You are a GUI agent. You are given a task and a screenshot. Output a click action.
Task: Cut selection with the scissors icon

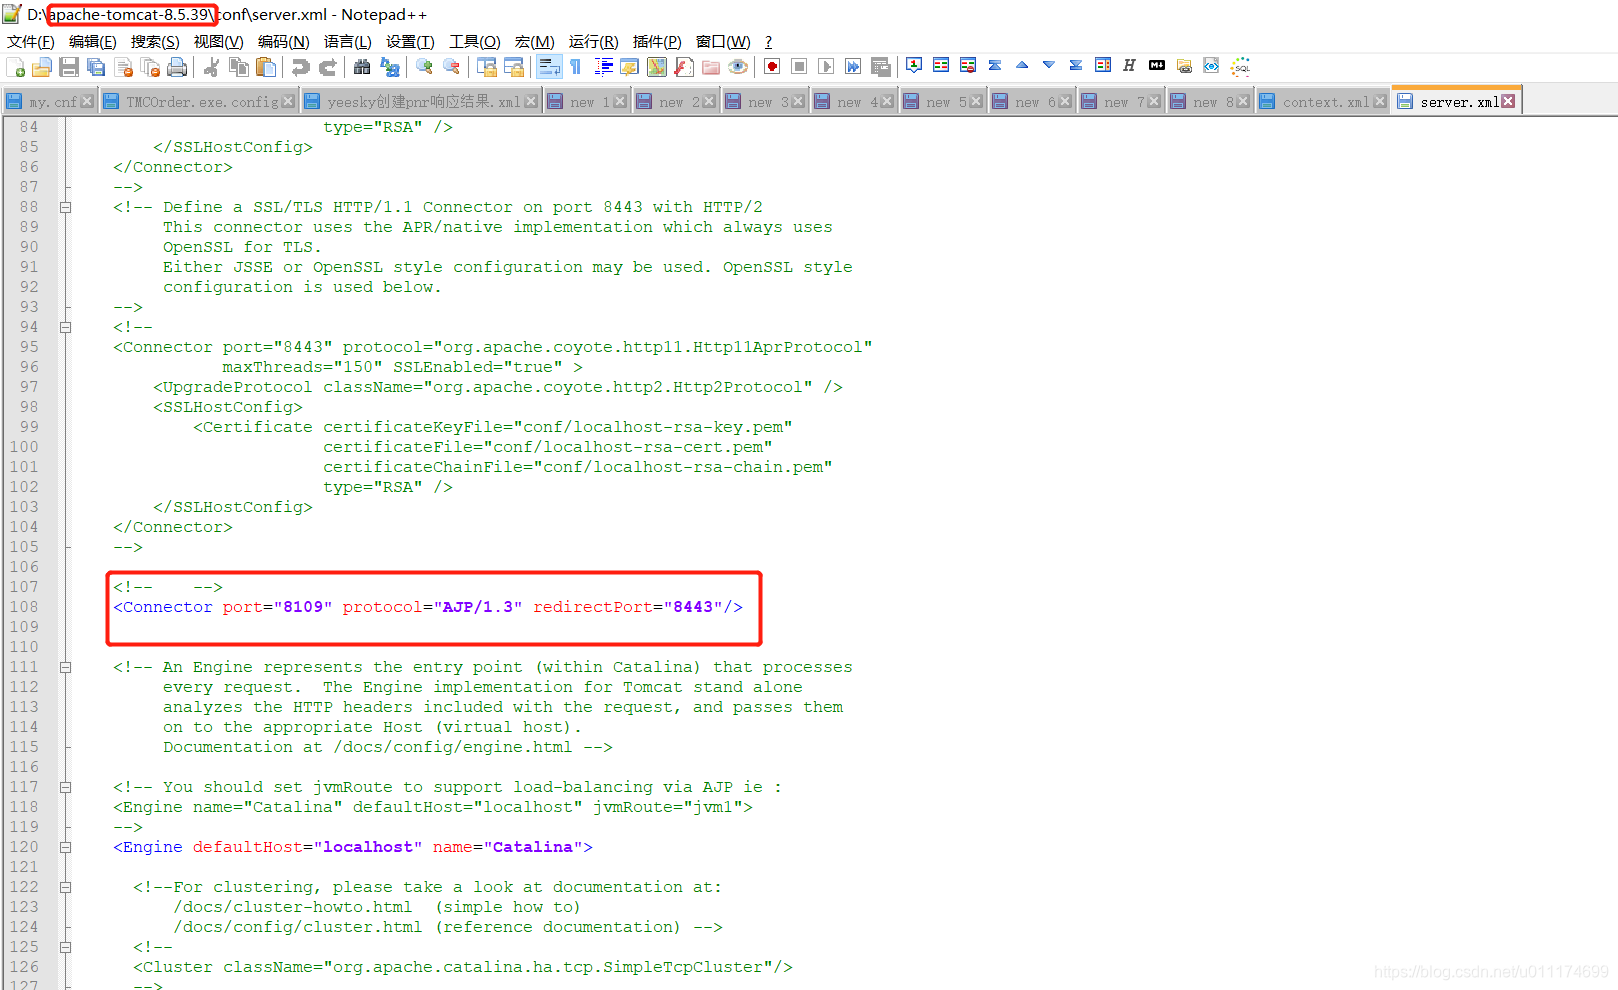click(211, 67)
